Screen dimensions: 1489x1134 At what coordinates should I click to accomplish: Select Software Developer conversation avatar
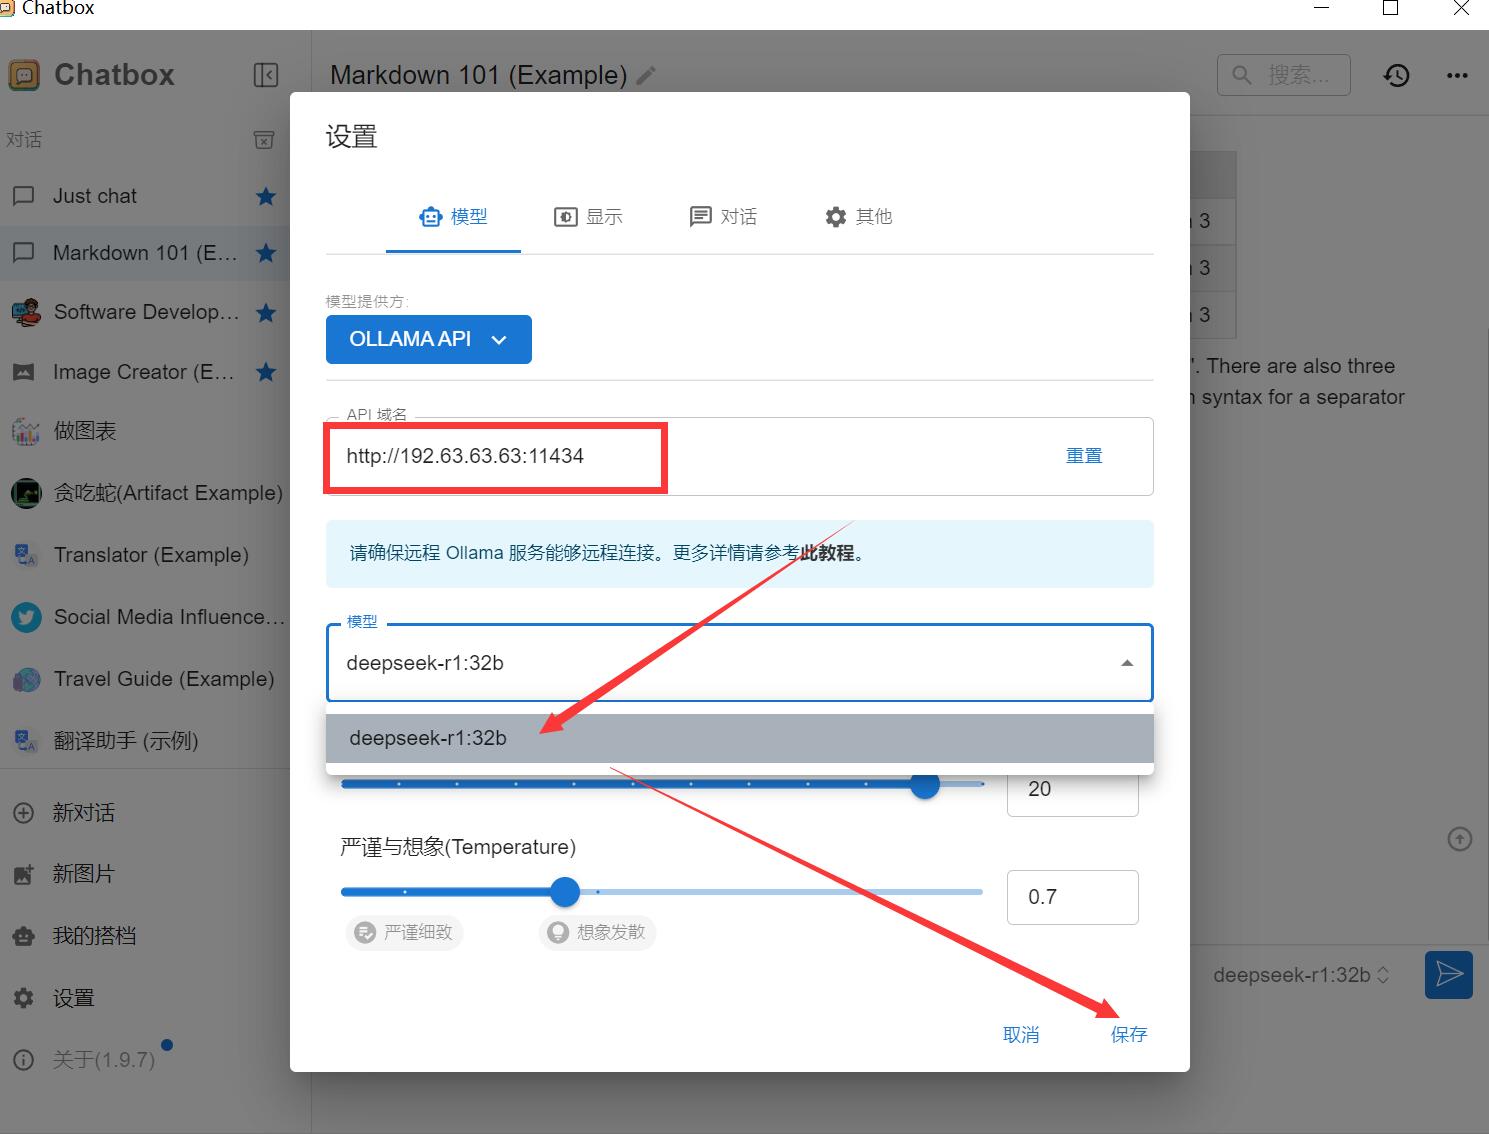click(25, 313)
